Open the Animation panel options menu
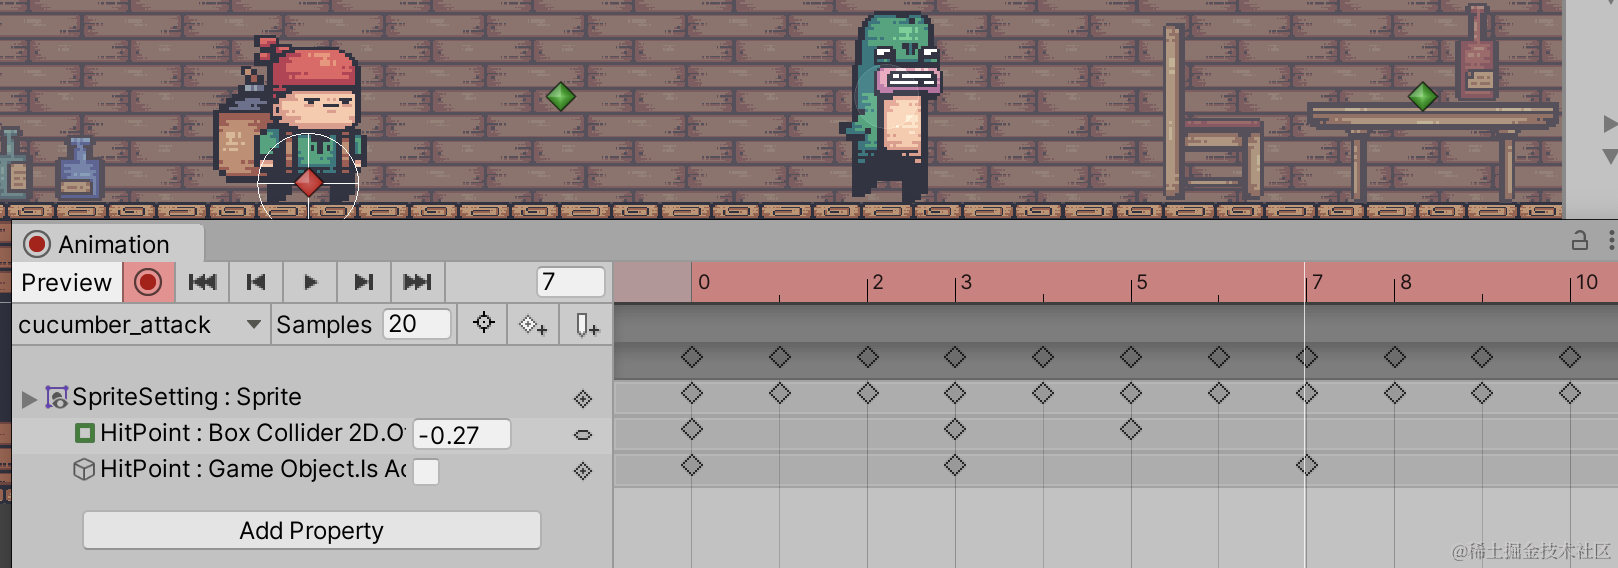Screen dimensions: 1618x568 click(1610, 241)
